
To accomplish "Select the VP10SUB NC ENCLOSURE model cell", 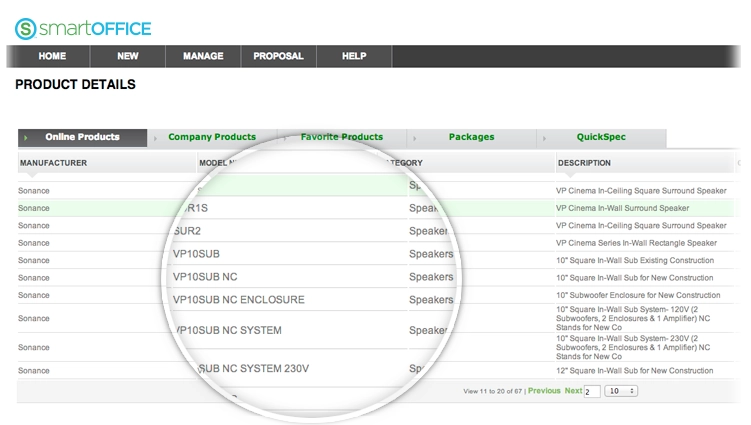I will click(239, 300).
